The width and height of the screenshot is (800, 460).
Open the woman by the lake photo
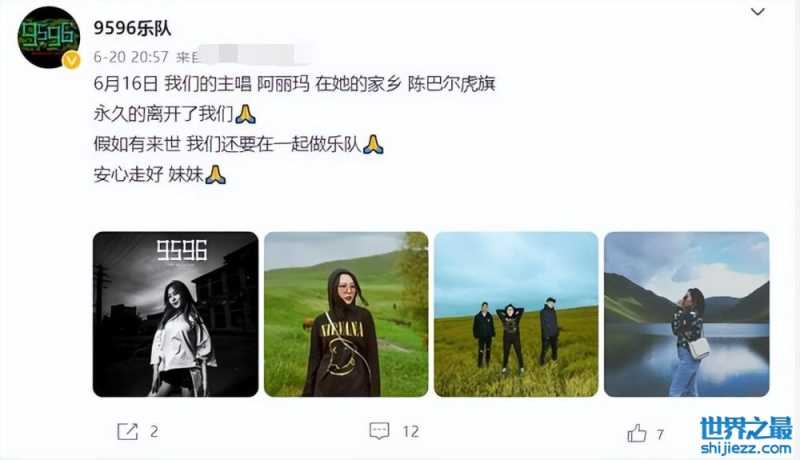click(686, 314)
